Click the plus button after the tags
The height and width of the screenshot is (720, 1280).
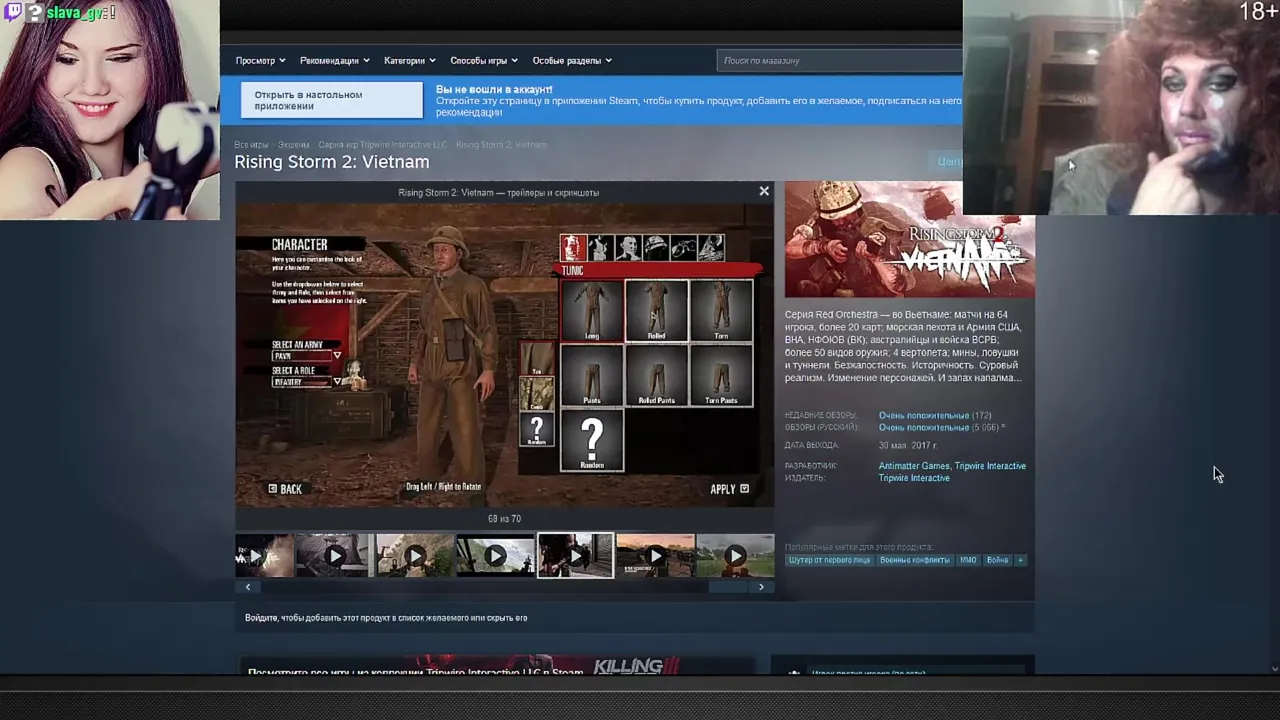click(x=1020, y=560)
